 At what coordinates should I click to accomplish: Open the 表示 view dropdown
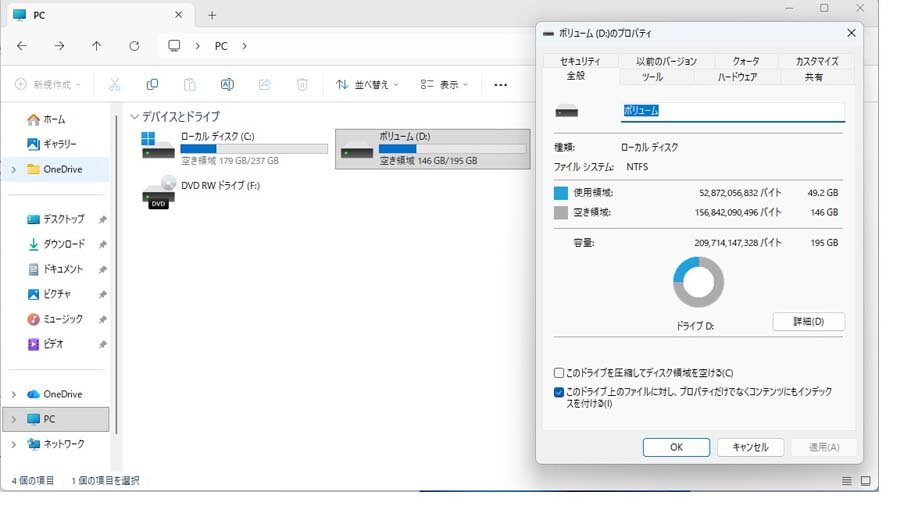click(x=444, y=84)
